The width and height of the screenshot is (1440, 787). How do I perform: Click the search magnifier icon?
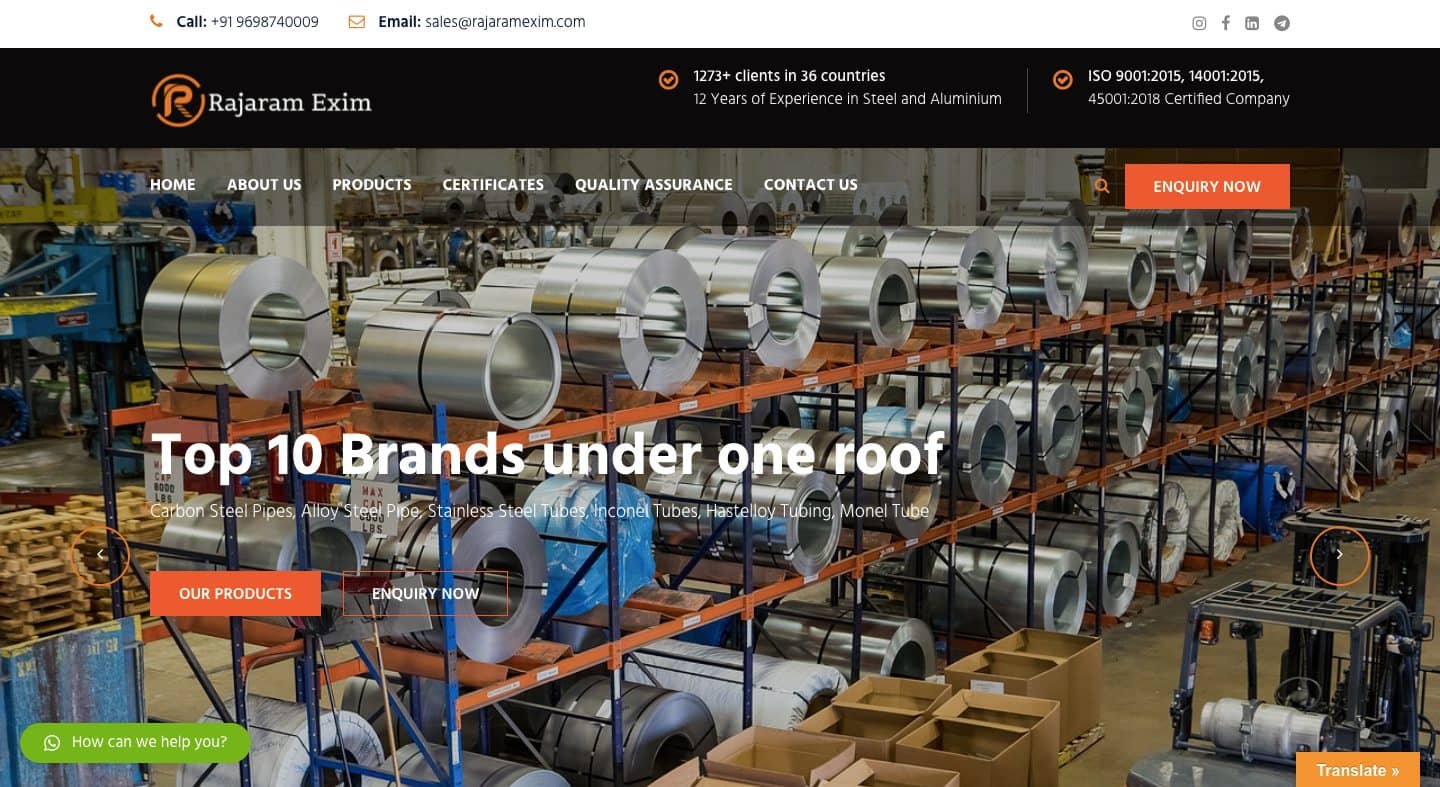pyautogui.click(x=1102, y=186)
